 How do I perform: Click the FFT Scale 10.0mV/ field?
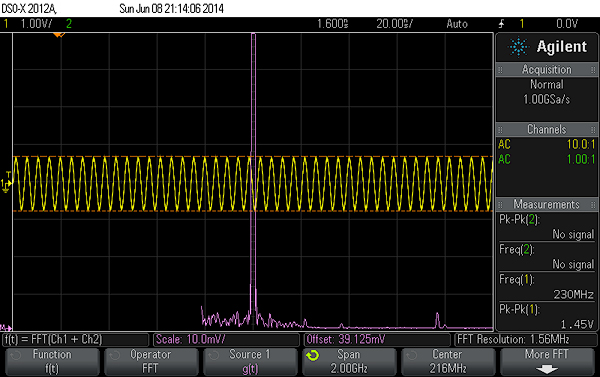(x=226, y=339)
